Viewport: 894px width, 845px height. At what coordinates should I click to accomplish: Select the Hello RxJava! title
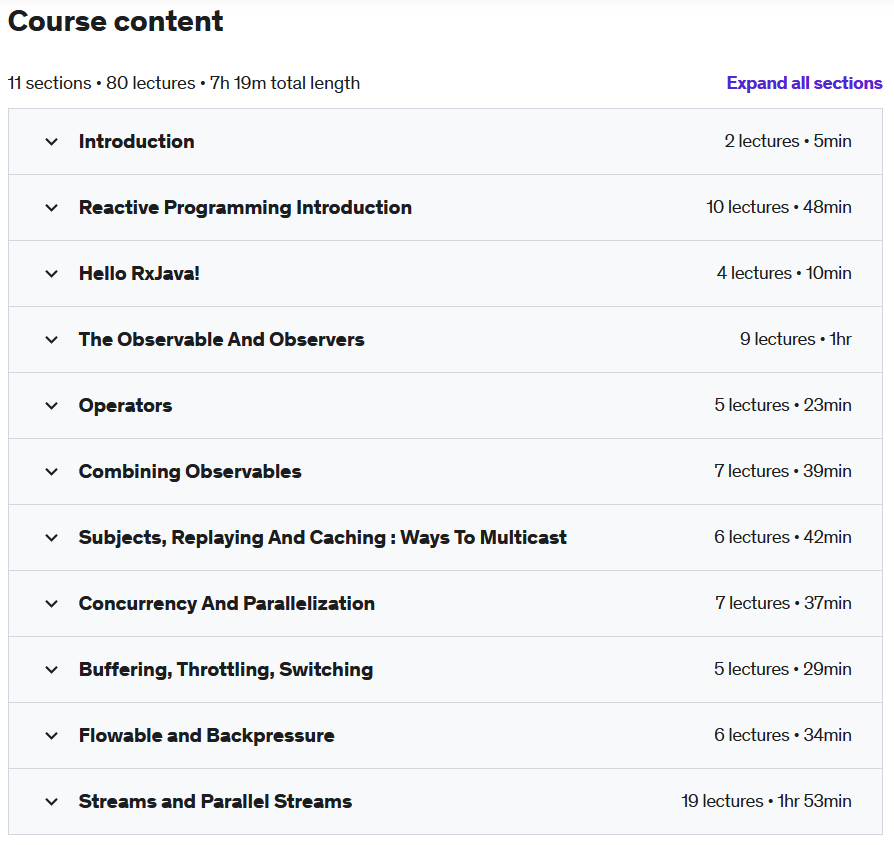click(139, 274)
